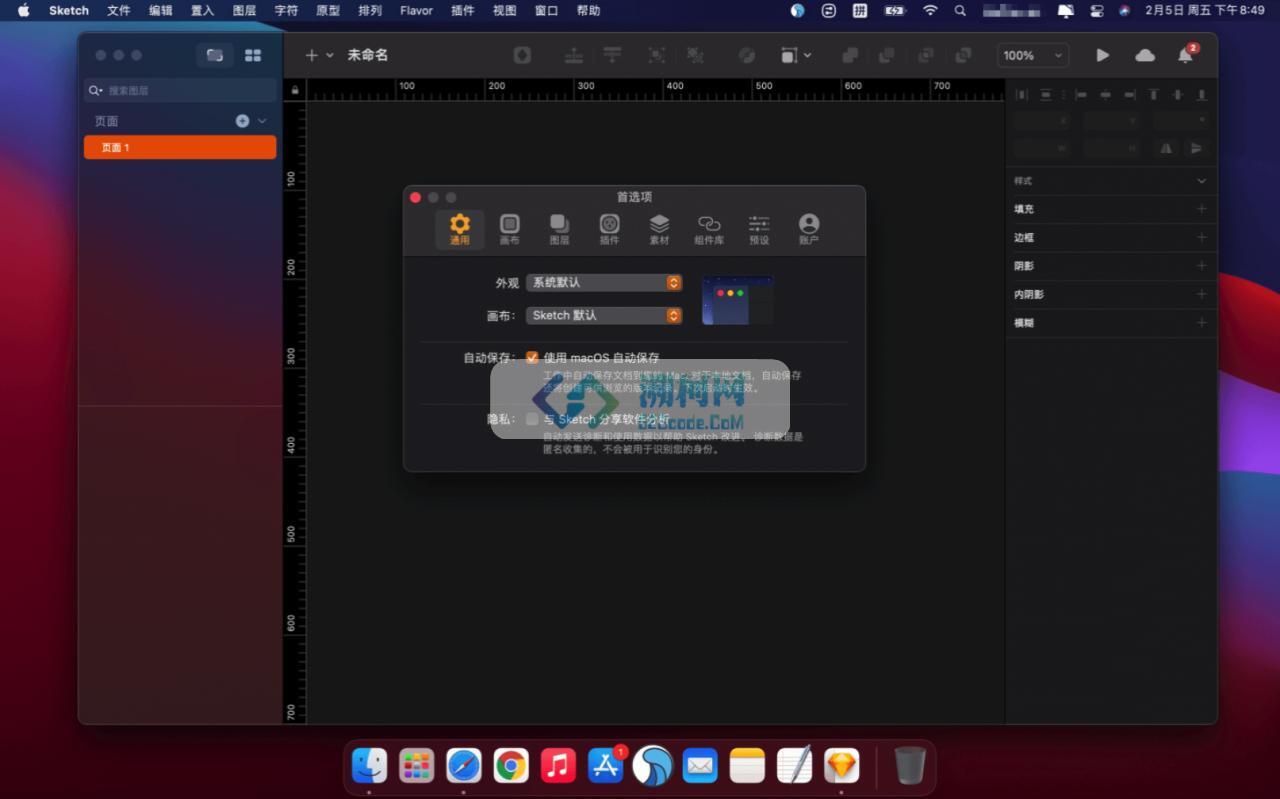
Task: Collapse the 样式 section chevron
Action: (1202, 181)
